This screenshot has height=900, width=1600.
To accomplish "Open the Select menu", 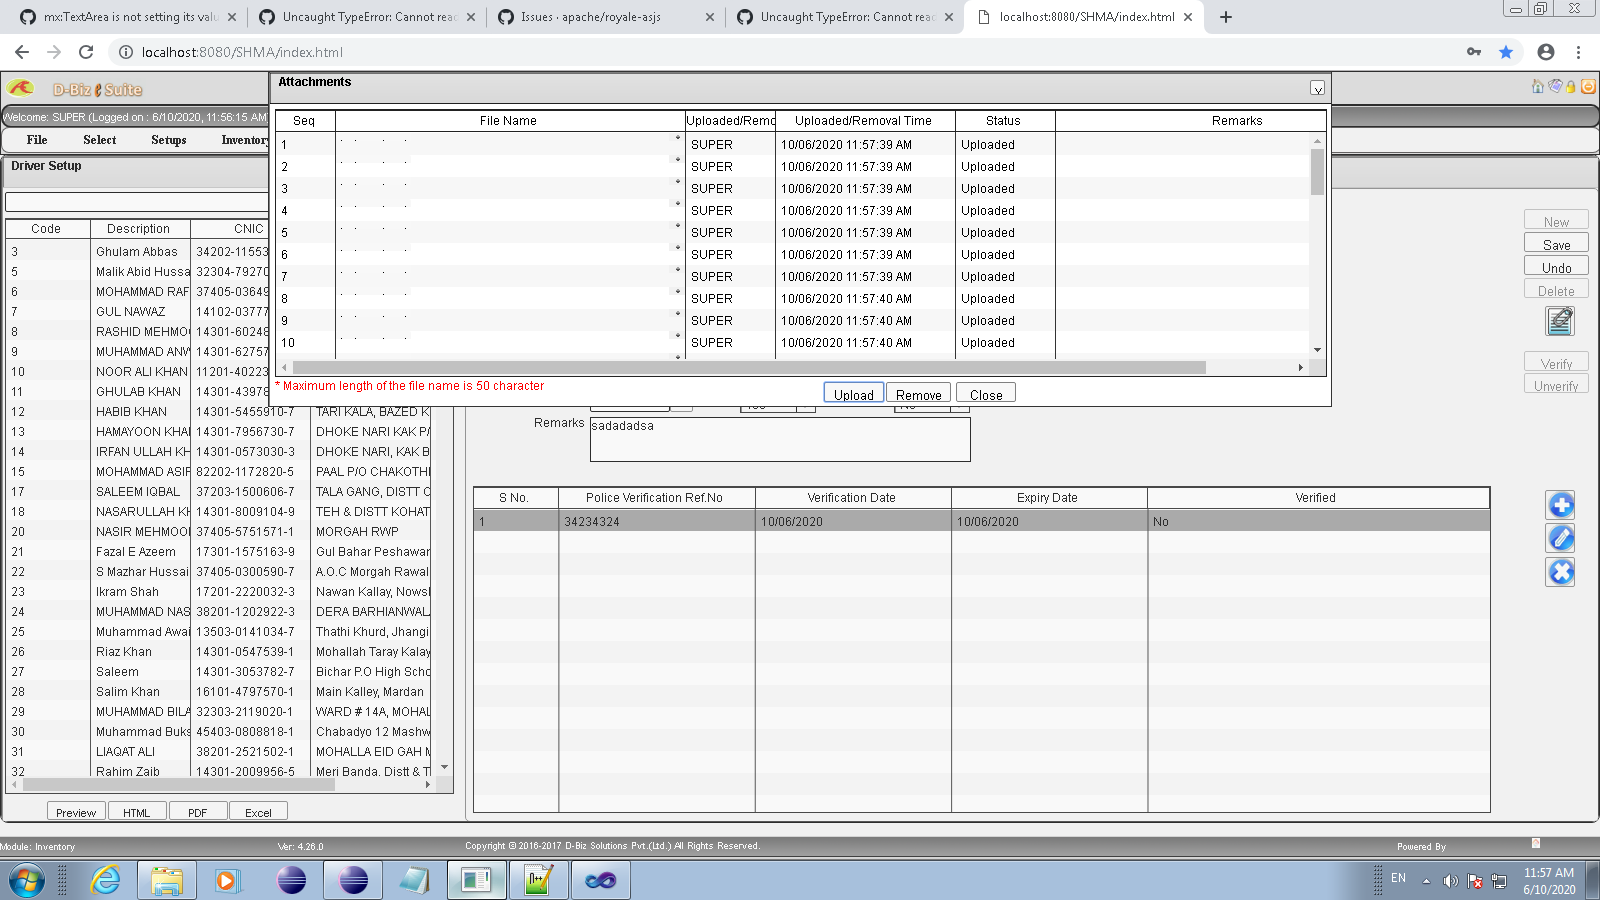I will [x=99, y=140].
